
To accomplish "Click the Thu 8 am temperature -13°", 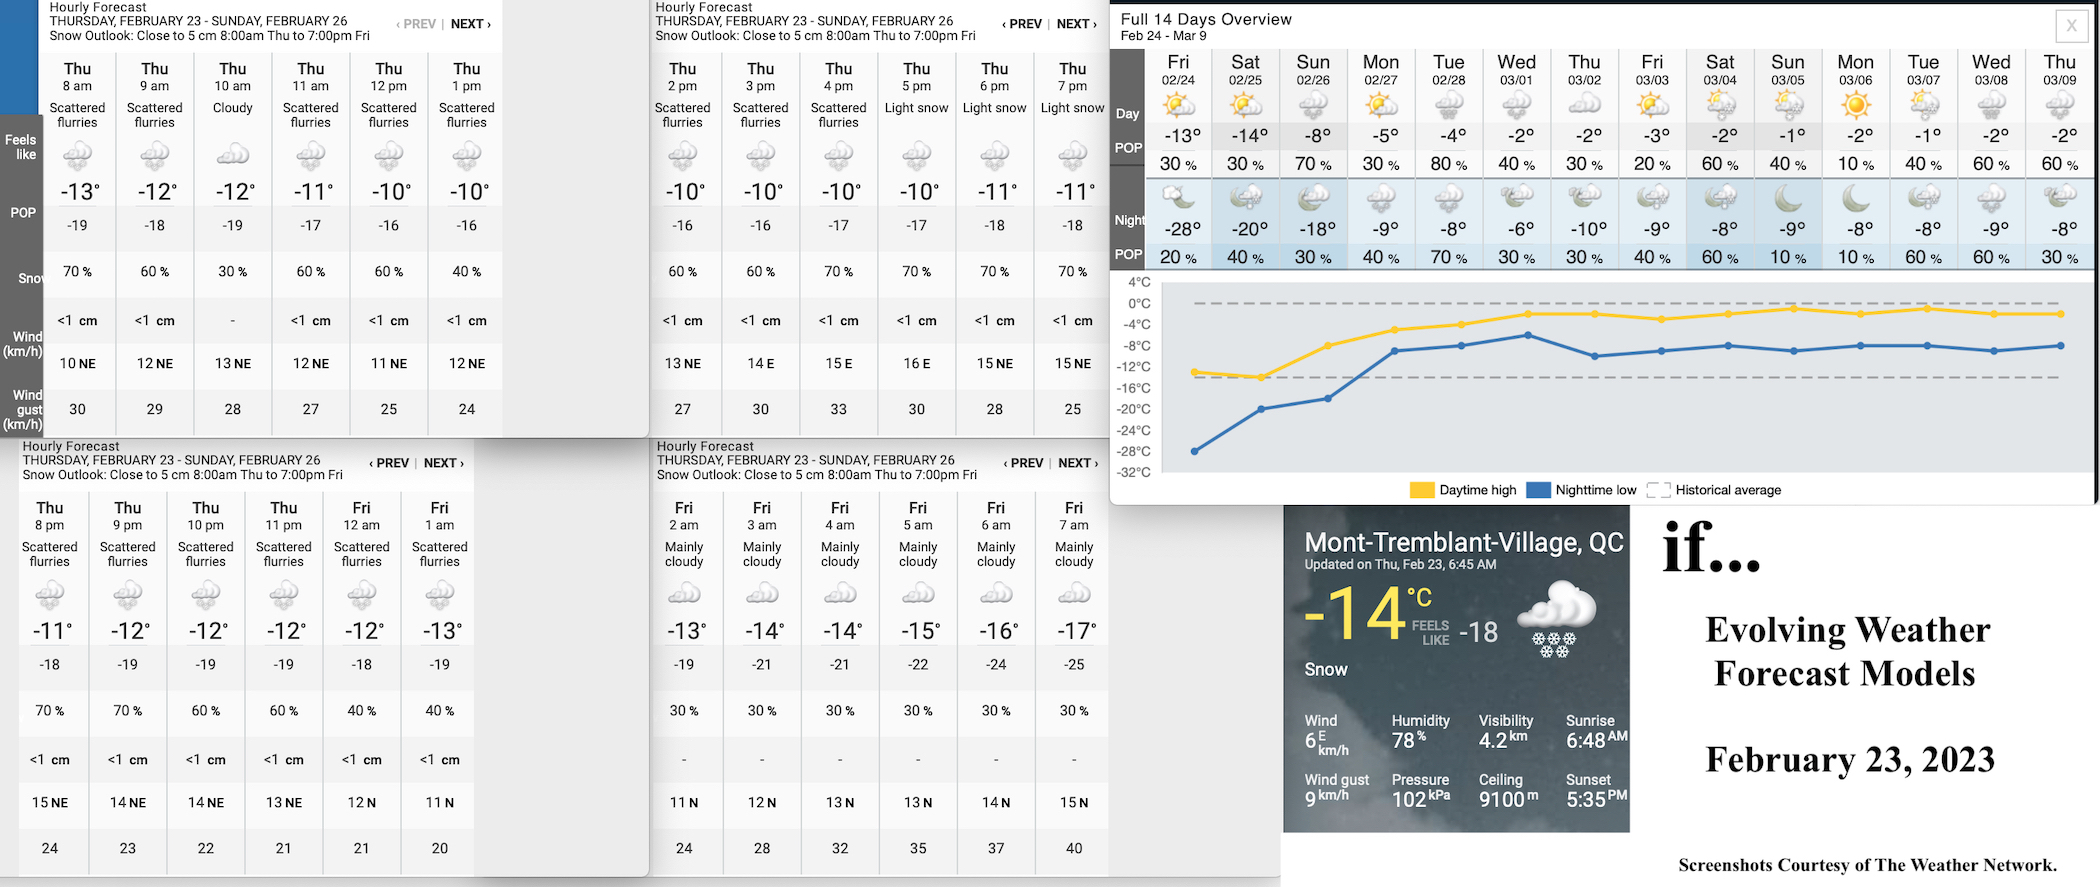I will click(79, 191).
